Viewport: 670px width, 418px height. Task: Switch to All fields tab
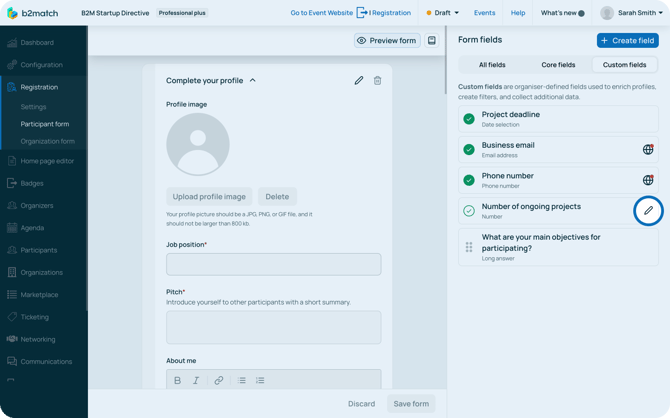coord(492,65)
